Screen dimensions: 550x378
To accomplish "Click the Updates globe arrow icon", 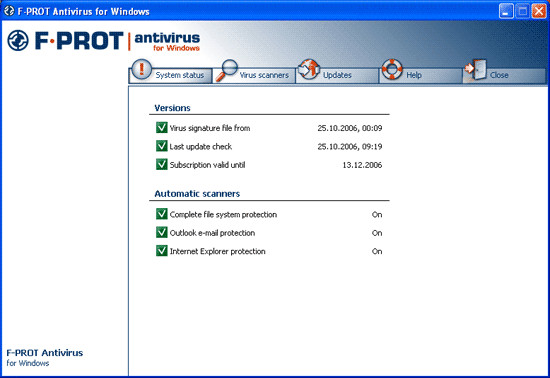I will 309,69.
